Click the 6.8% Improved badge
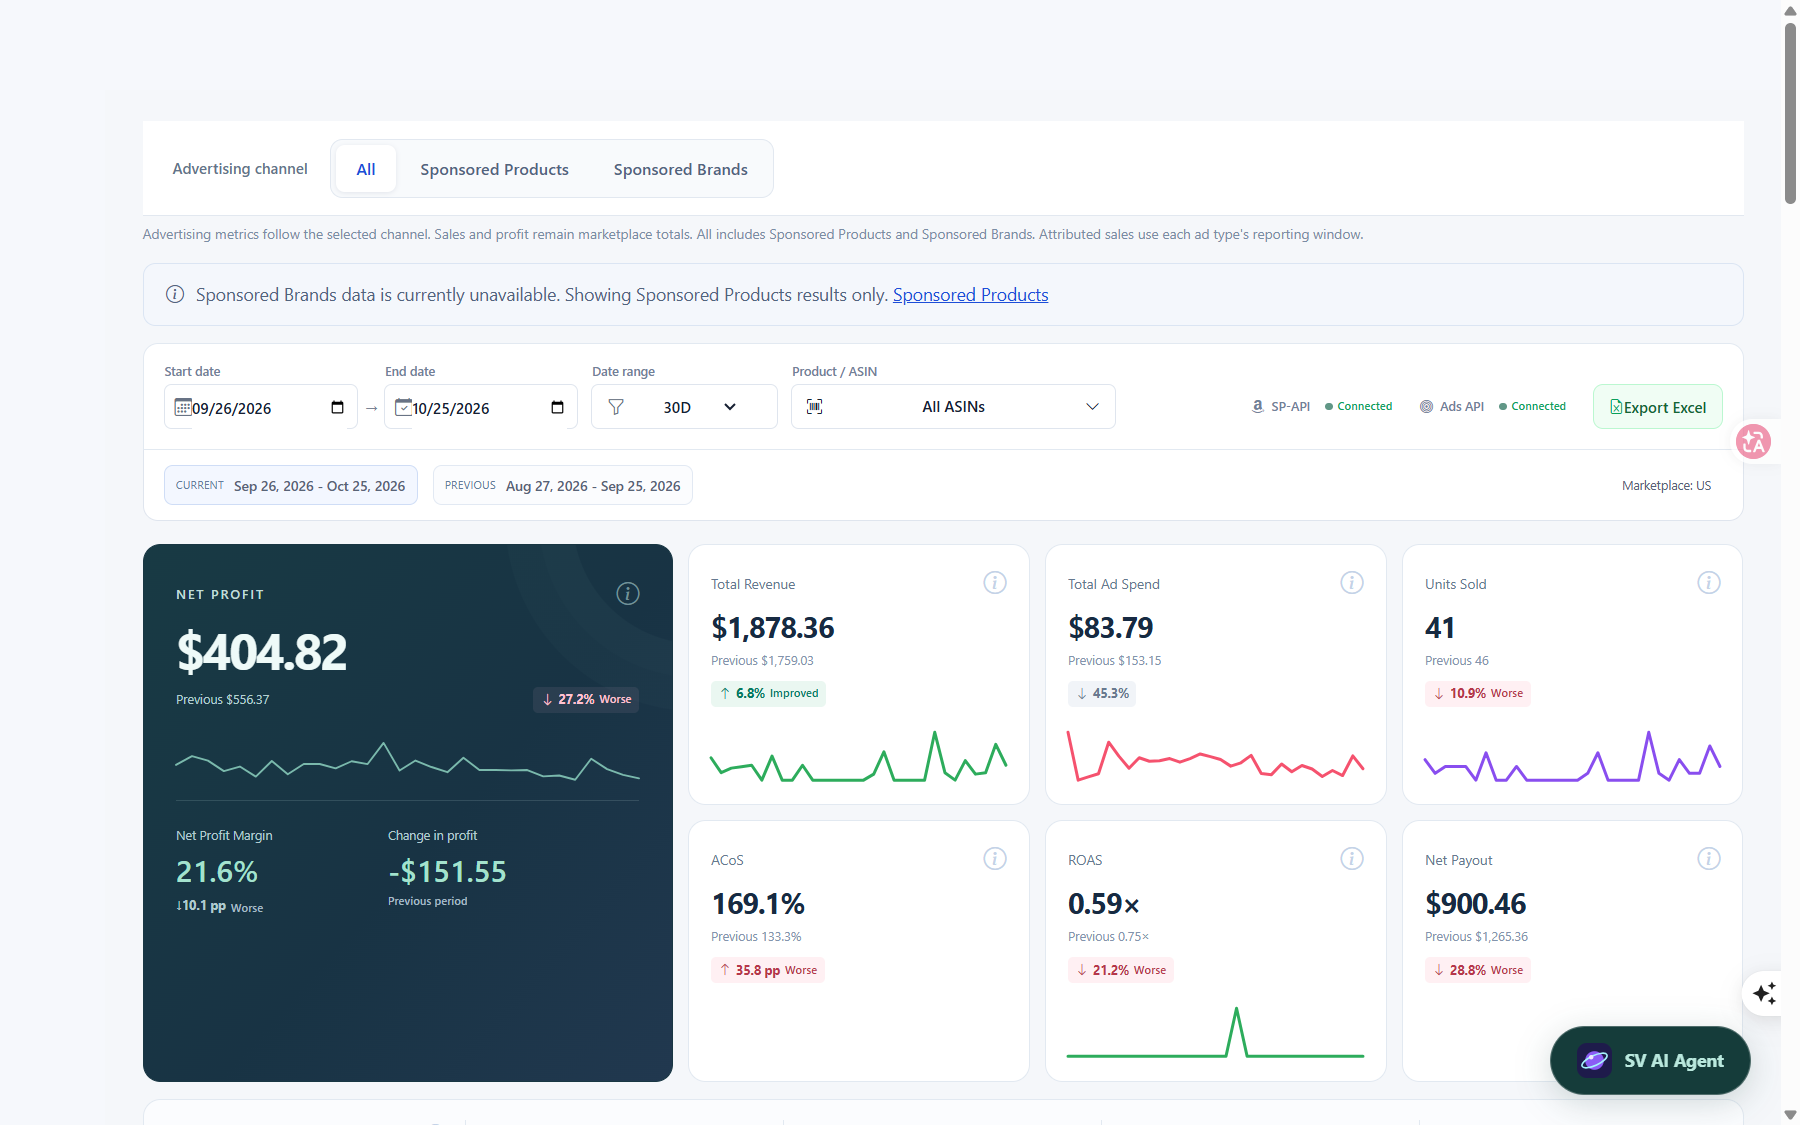 click(768, 693)
